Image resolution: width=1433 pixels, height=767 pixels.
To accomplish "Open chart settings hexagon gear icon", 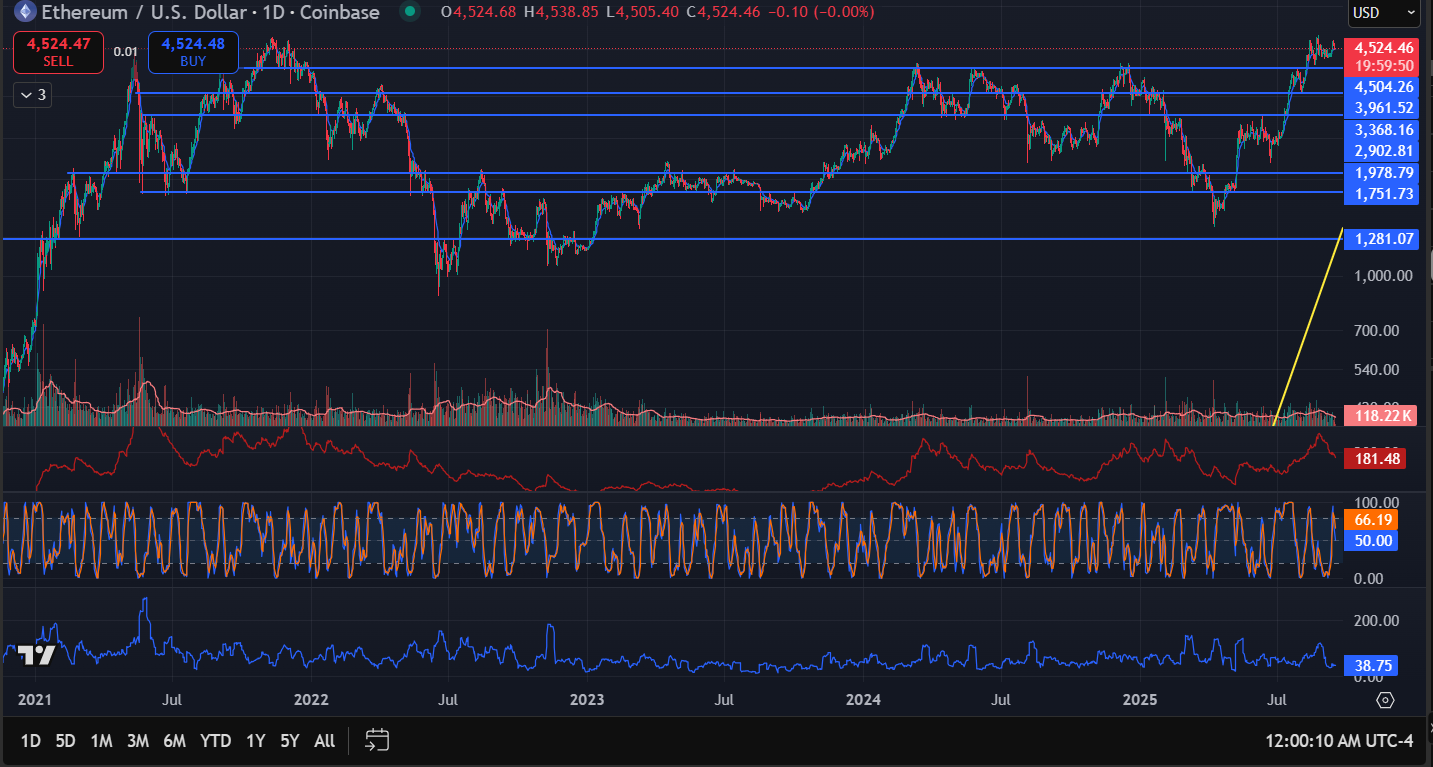I will (1385, 699).
